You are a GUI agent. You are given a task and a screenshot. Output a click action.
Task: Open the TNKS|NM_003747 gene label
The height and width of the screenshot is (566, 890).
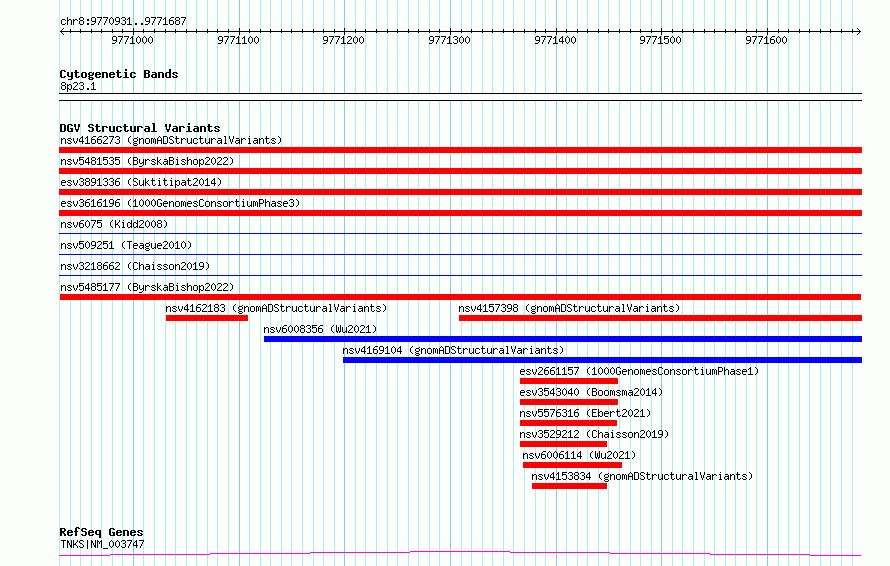(102, 544)
